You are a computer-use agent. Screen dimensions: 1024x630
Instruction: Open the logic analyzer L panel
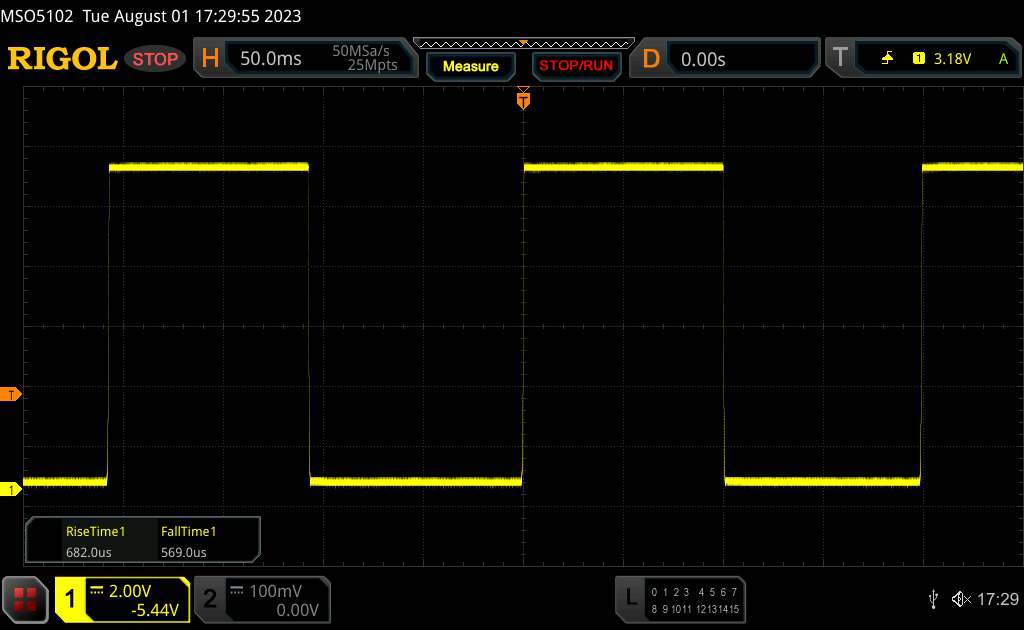coord(630,597)
